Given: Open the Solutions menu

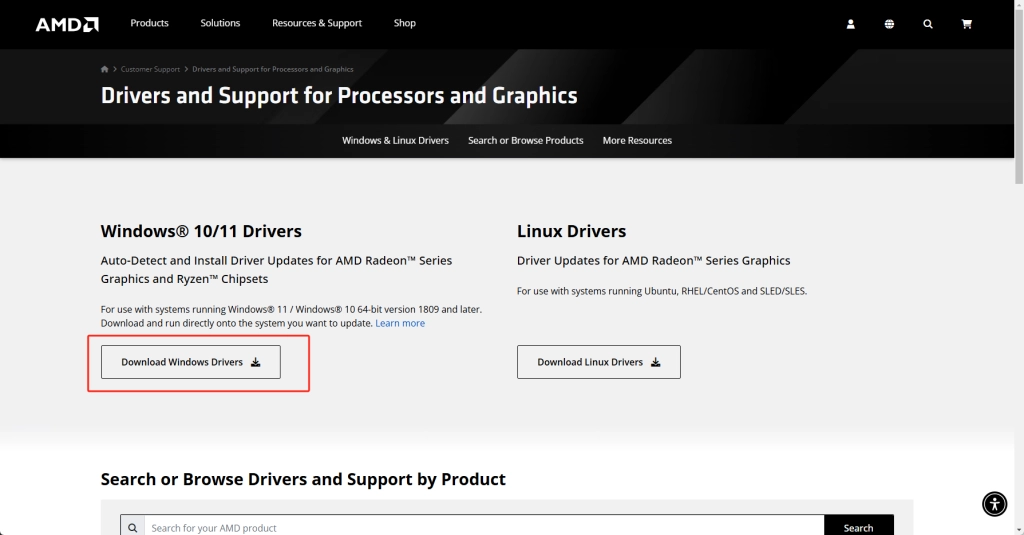Looking at the screenshot, I should coord(220,23).
